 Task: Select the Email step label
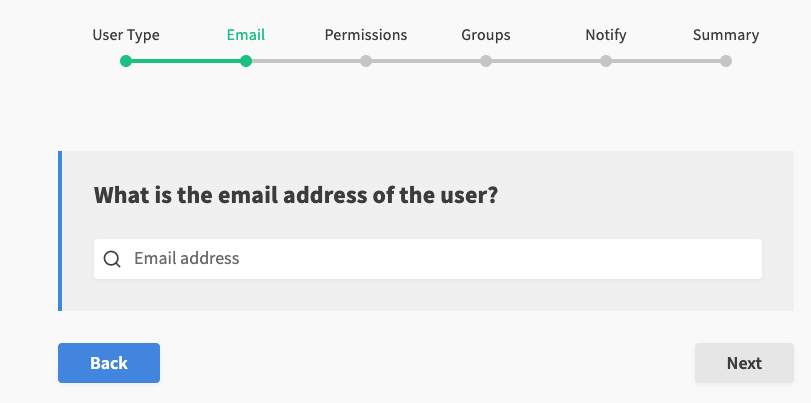[246, 35]
